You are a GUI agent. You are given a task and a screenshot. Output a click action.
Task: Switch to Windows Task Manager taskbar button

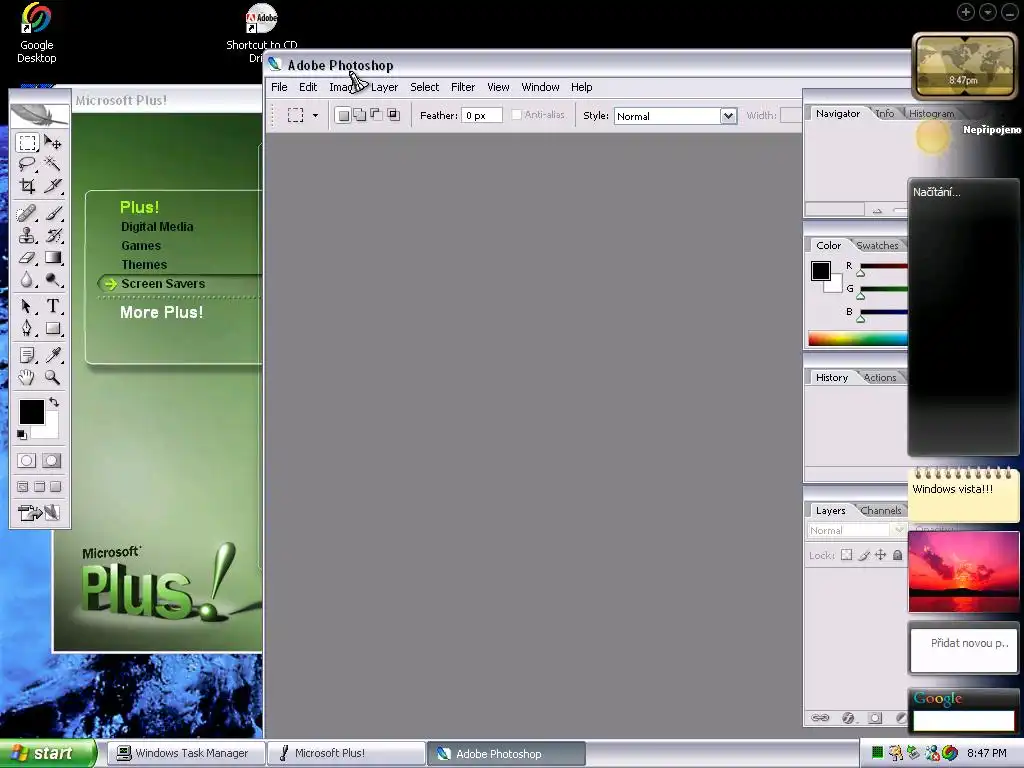pyautogui.click(x=186, y=753)
